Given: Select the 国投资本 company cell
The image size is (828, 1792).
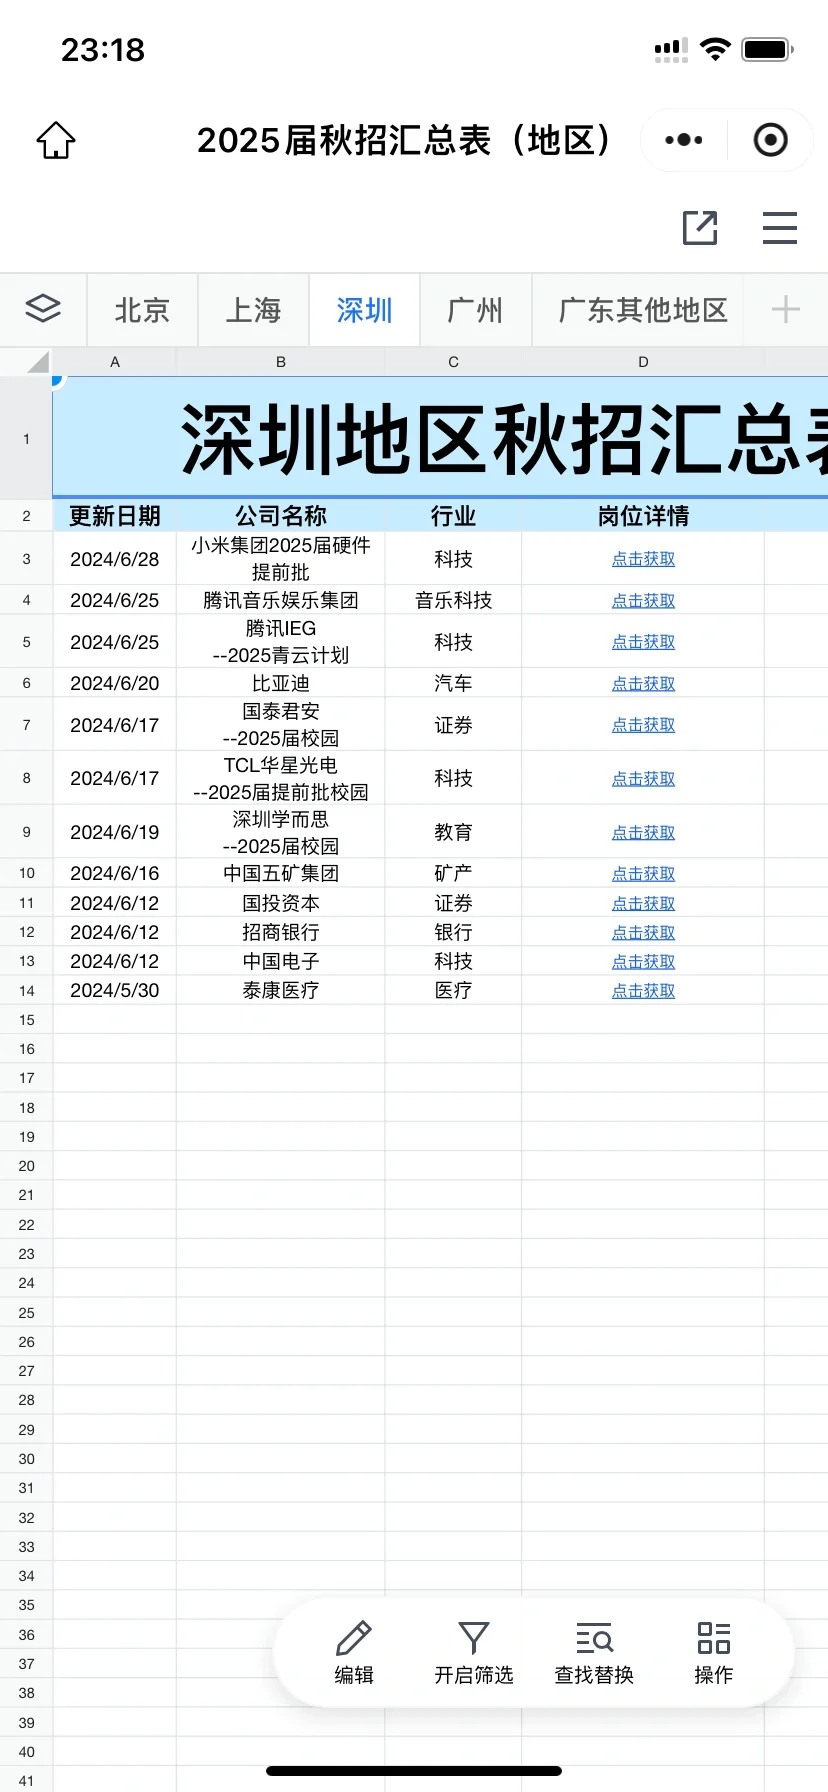Looking at the screenshot, I should 281,903.
